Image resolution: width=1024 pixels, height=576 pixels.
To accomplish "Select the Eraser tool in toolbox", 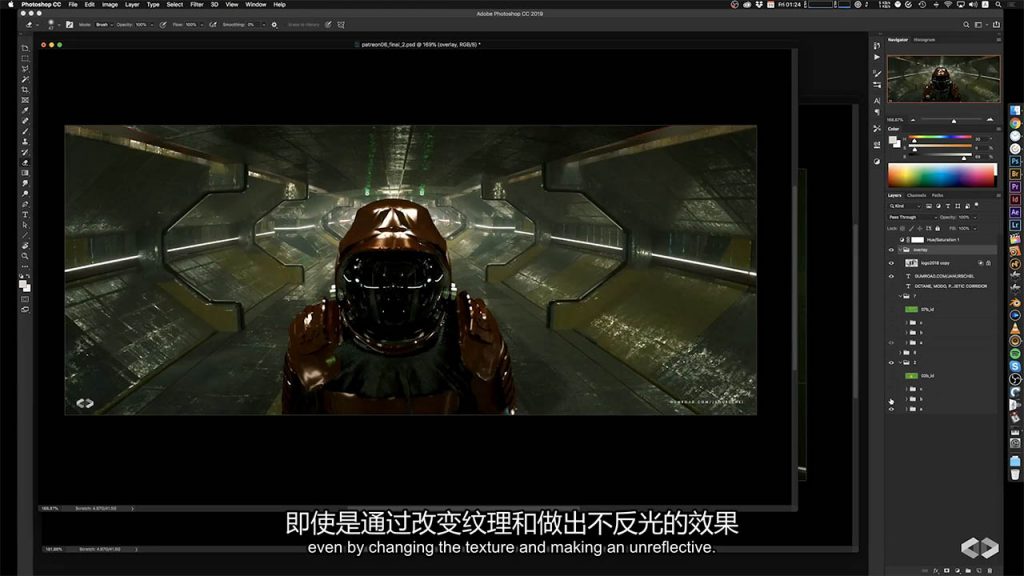I will (25, 163).
